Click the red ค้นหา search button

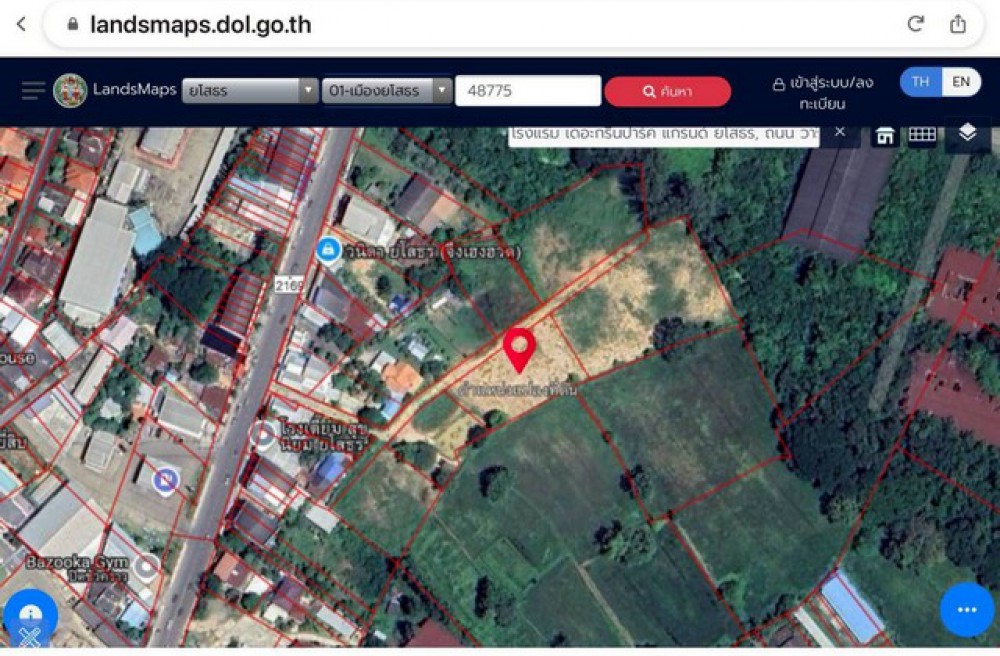pos(667,91)
